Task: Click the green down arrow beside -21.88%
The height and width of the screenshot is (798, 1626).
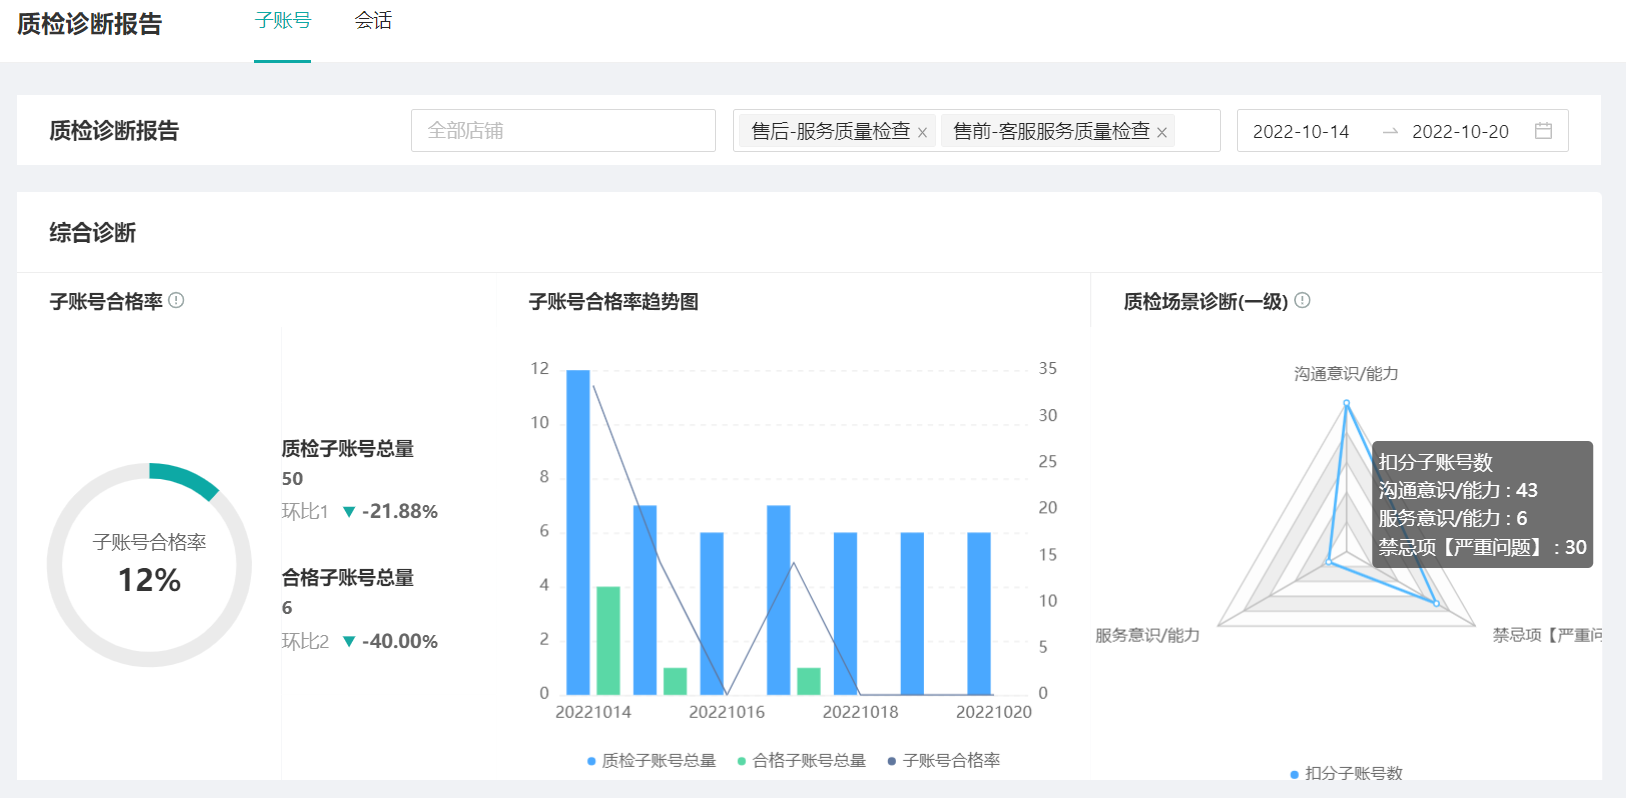Action: tap(349, 512)
